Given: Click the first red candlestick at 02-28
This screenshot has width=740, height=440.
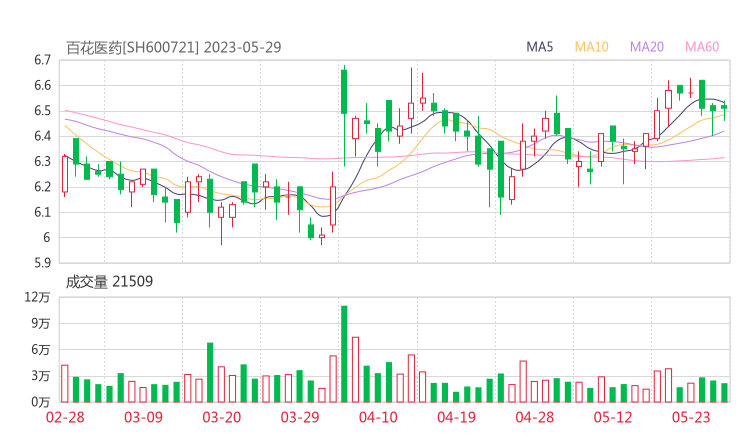Looking at the screenshot, I should click(65, 174).
